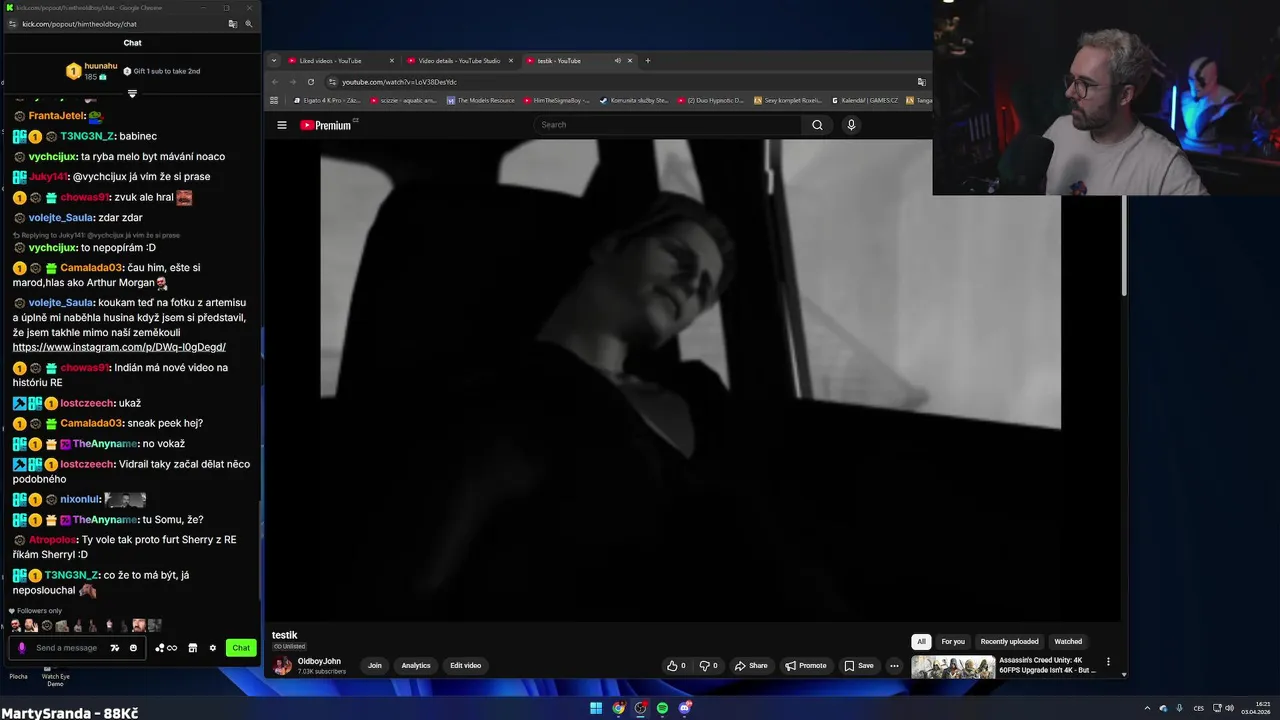This screenshot has height=720, width=1280.
Task: Open Discord from the taskbar
Action: (x=685, y=708)
